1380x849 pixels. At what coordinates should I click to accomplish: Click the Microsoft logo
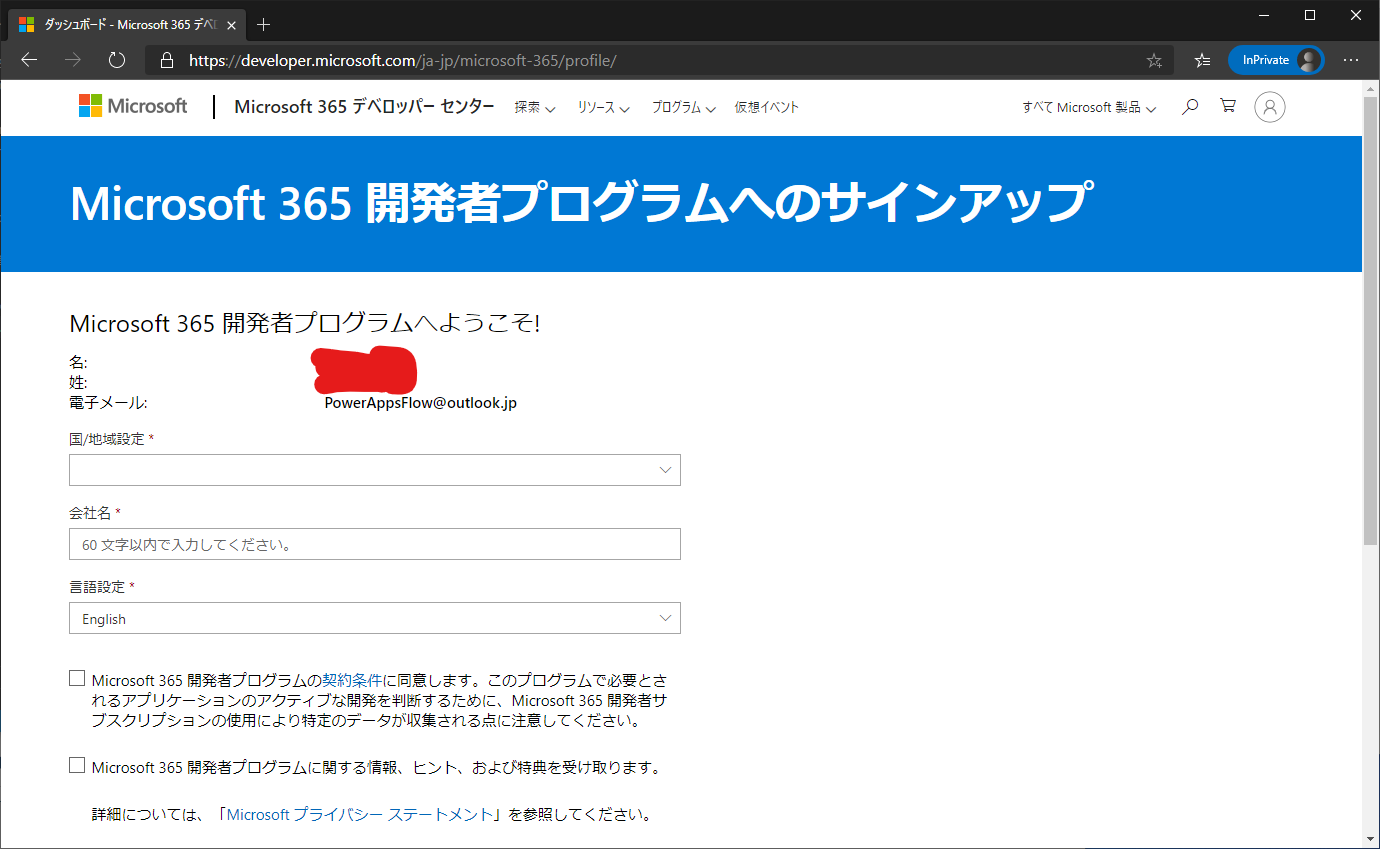pyautogui.click(x=133, y=106)
